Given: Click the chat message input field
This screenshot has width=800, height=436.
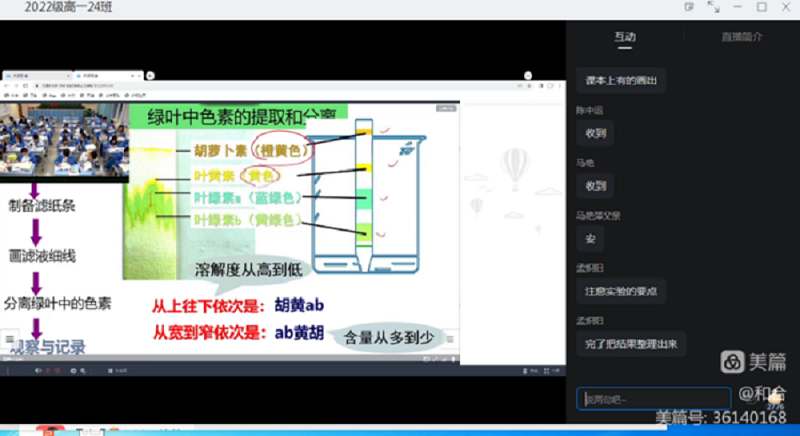Looking at the screenshot, I should click(x=653, y=398).
